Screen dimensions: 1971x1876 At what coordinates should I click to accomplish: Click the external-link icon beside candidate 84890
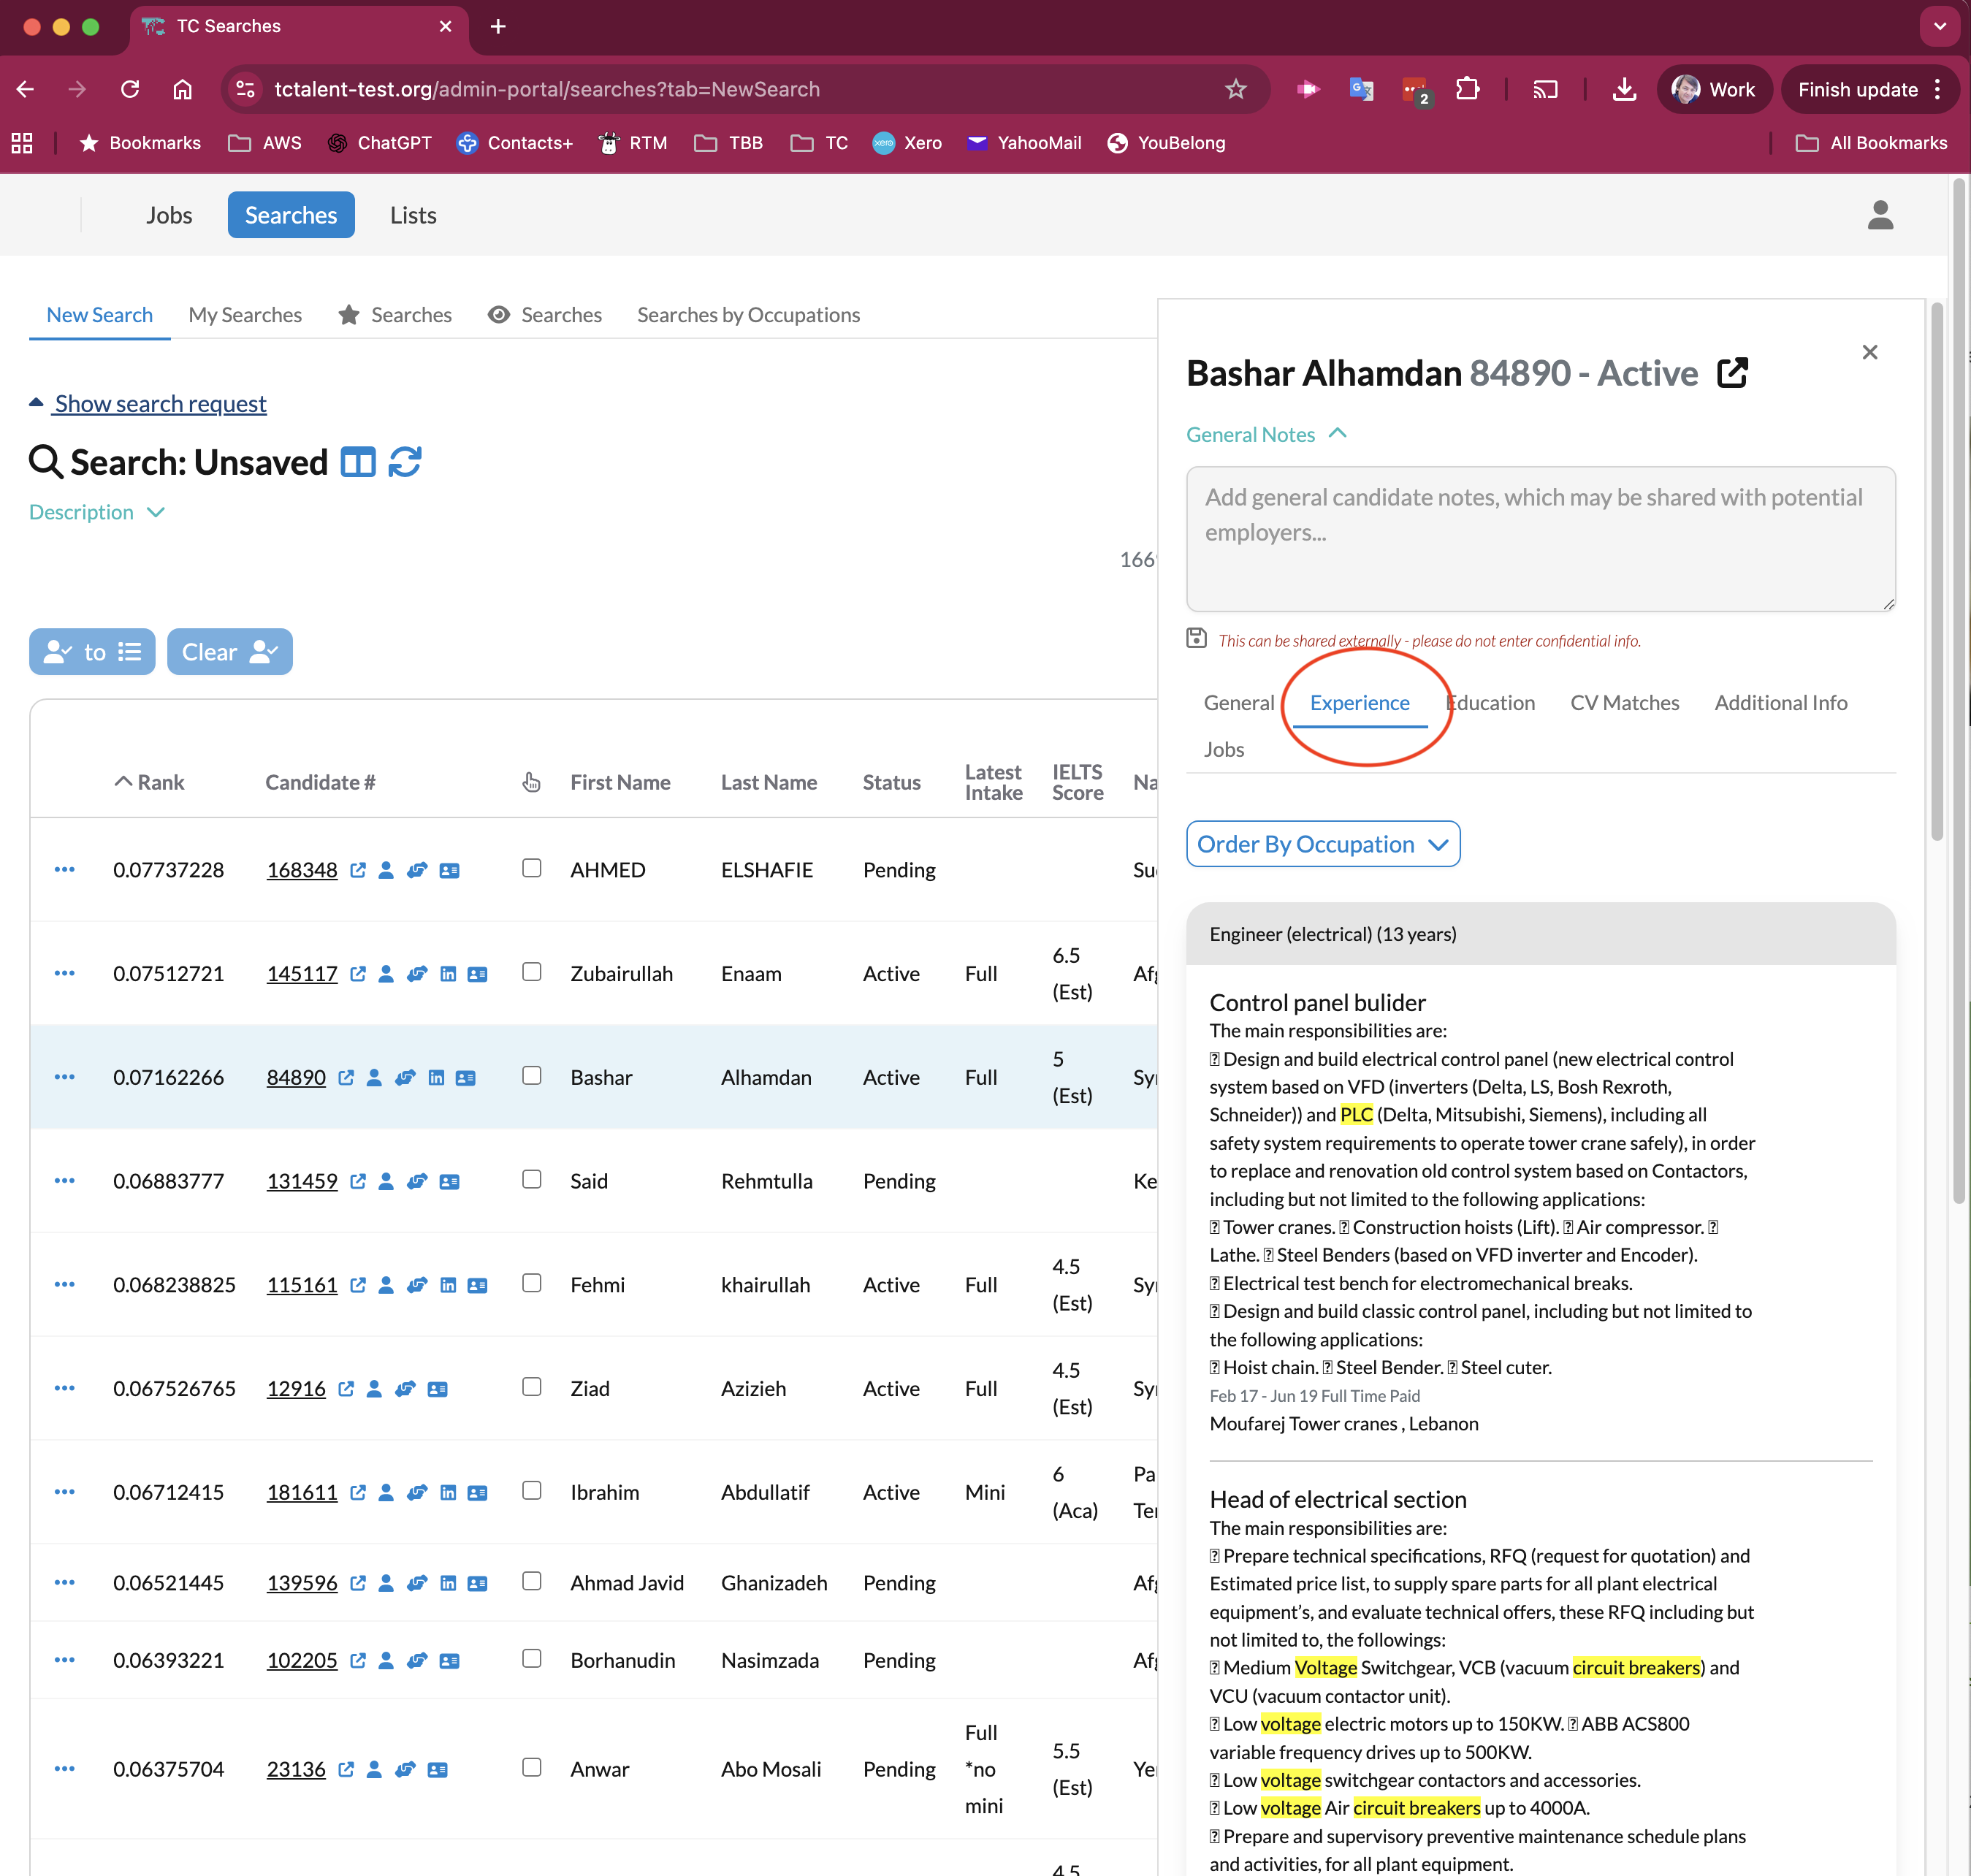(x=346, y=1077)
